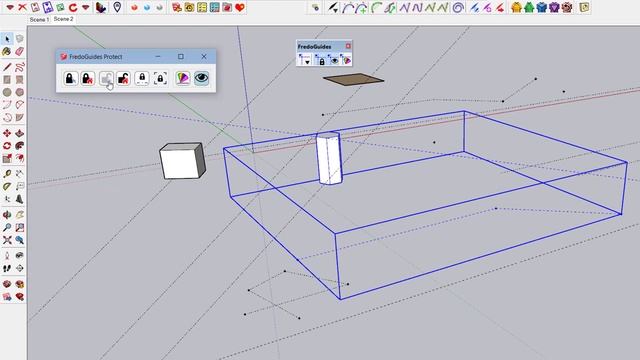This screenshot has width=640, height=360.
Task: Close the small FredoGuides toolbar
Action: click(x=348, y=46)
